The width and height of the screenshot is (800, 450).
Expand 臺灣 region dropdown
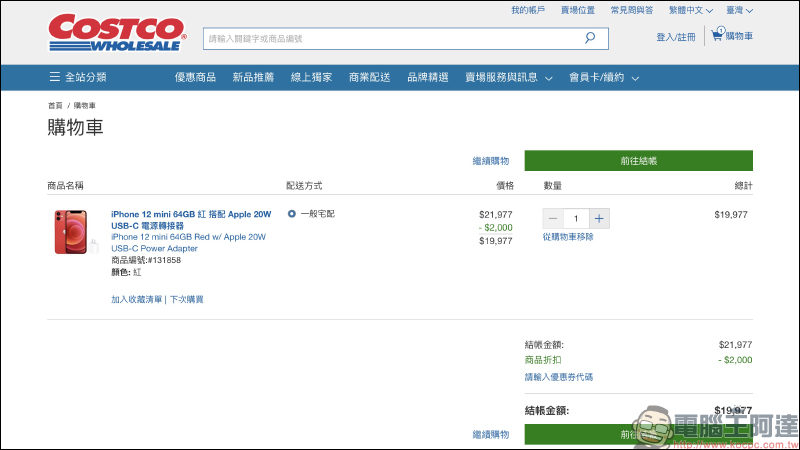point(739,10)
